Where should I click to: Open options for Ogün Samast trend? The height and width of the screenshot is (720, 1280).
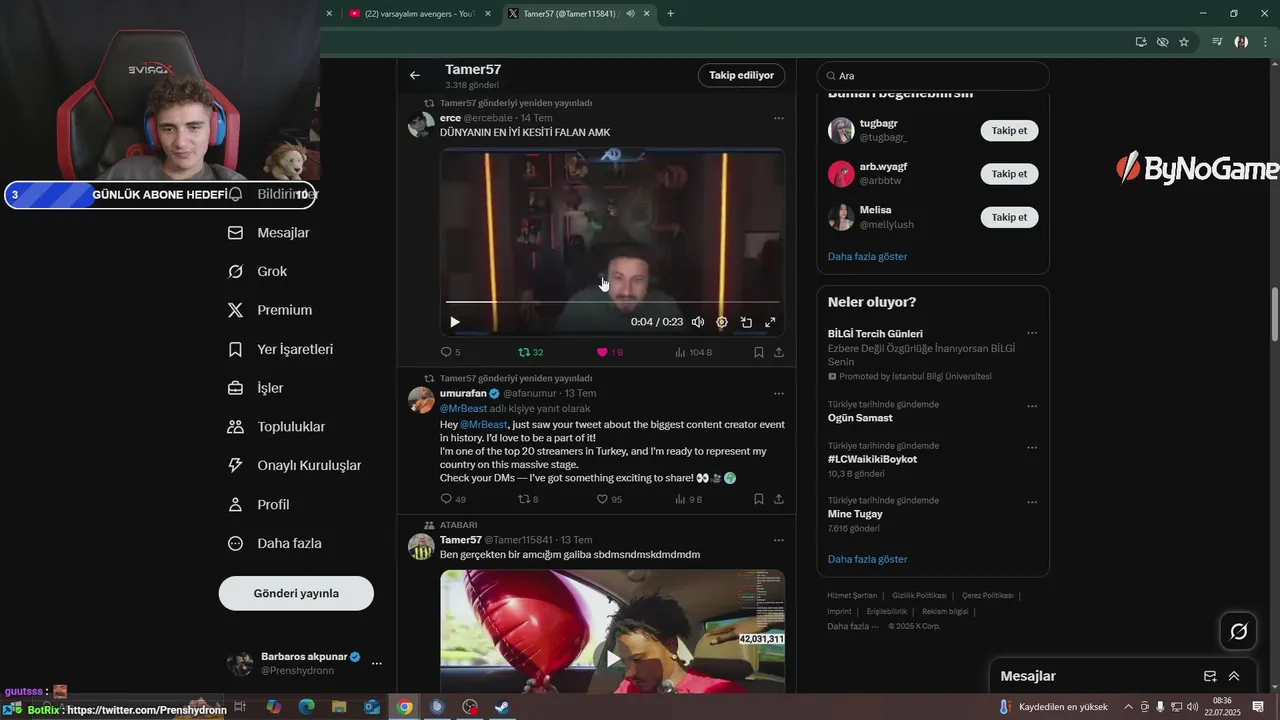coord(1032,406)
